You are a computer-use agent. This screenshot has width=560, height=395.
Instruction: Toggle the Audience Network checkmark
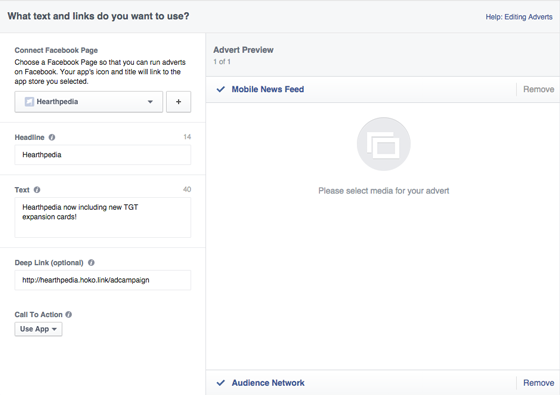[221, 382]
